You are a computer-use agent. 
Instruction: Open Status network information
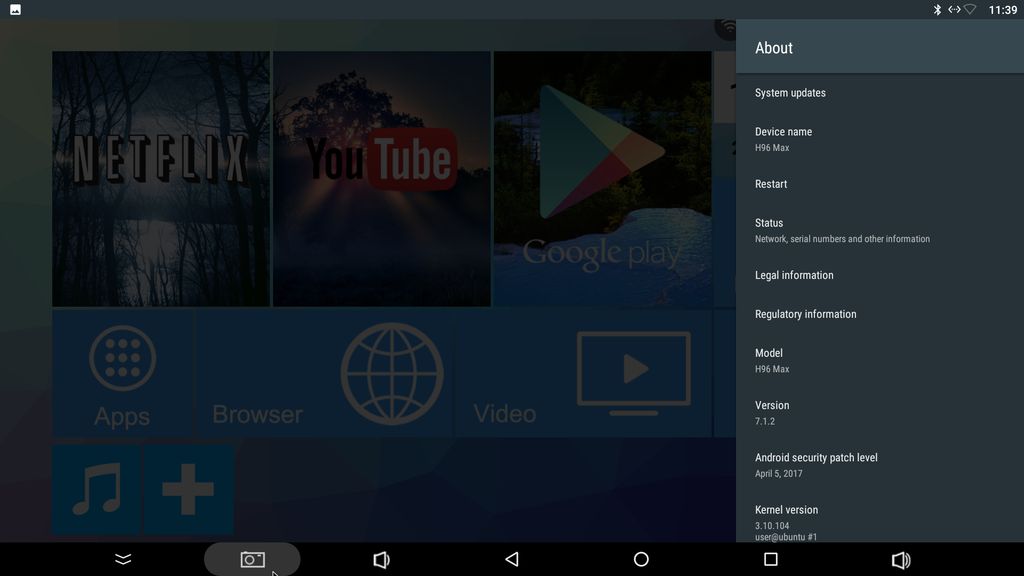point(842,230)
